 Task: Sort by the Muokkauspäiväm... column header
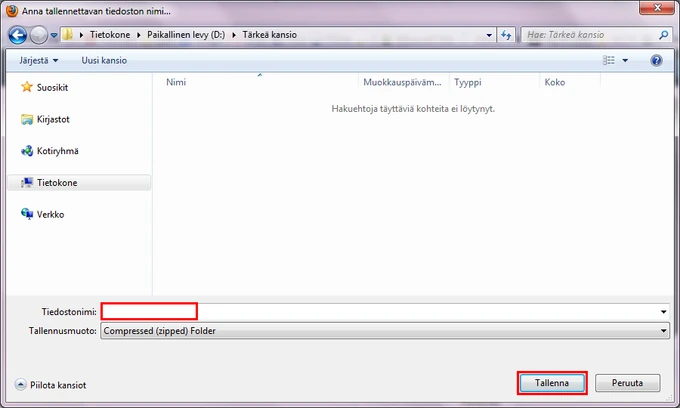coord(403,82)
